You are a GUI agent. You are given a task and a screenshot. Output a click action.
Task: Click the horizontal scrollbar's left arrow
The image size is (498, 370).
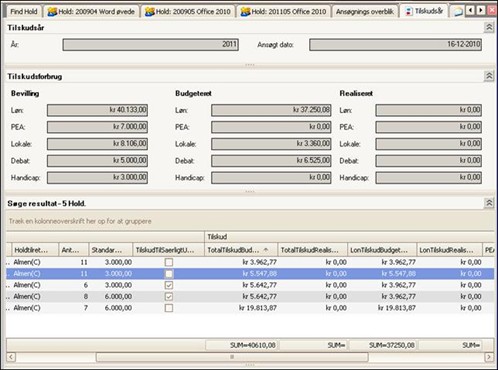11,357
